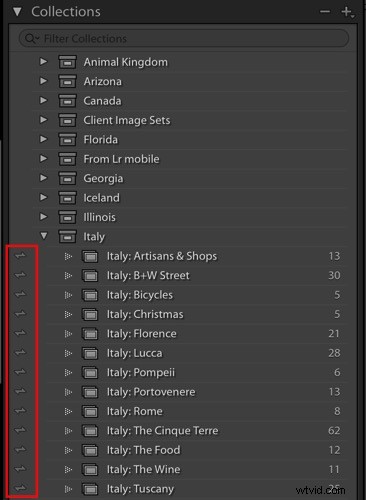The height and width of the screenshot is (500, 366).
Task: Collapse the Collections panel header triangle
Action: (17, 12)
